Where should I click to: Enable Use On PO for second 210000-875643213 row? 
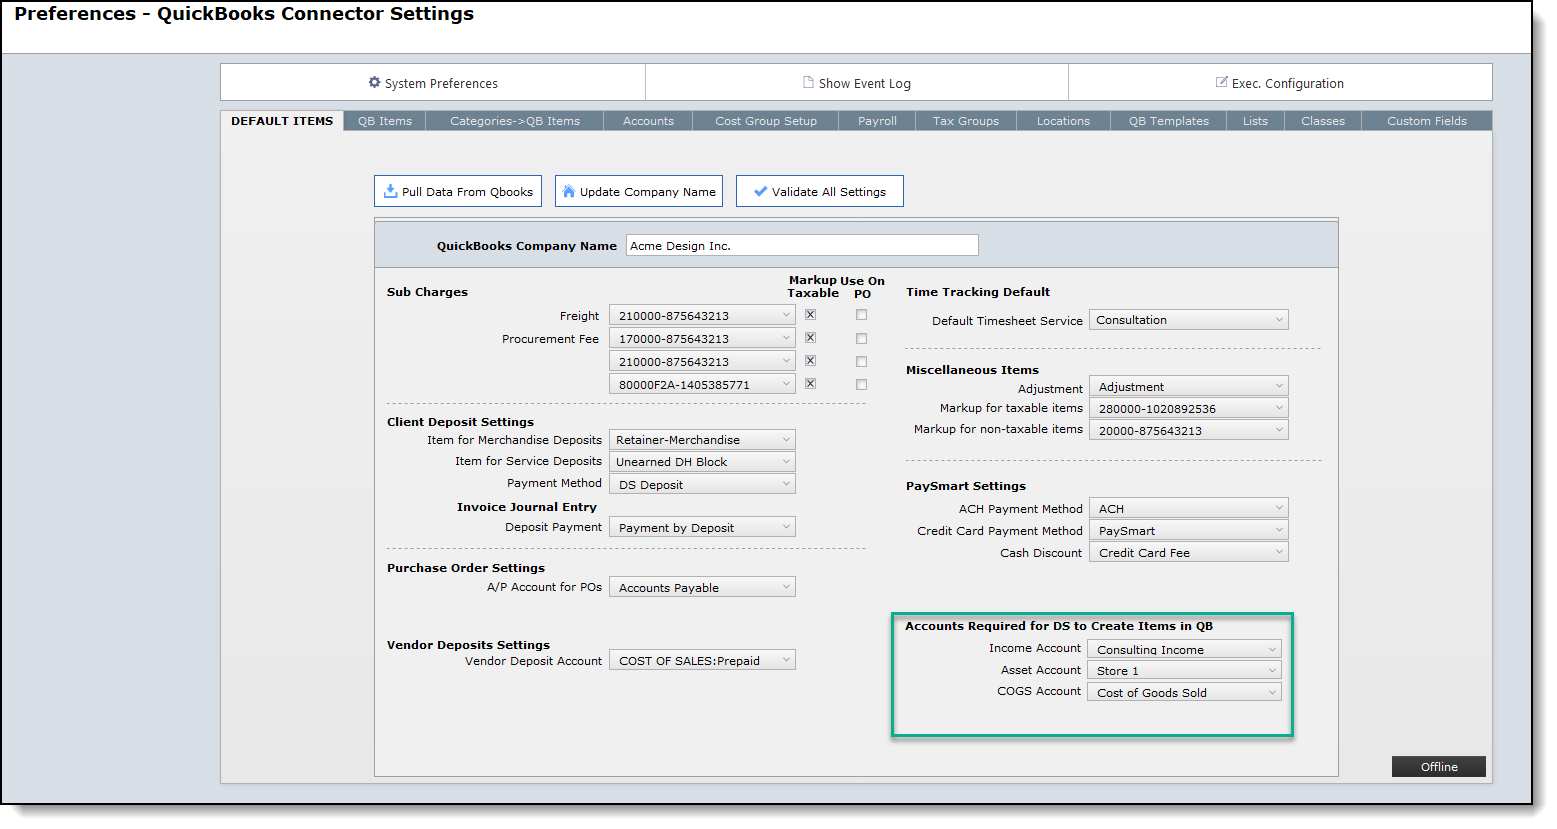click(861, 361)
